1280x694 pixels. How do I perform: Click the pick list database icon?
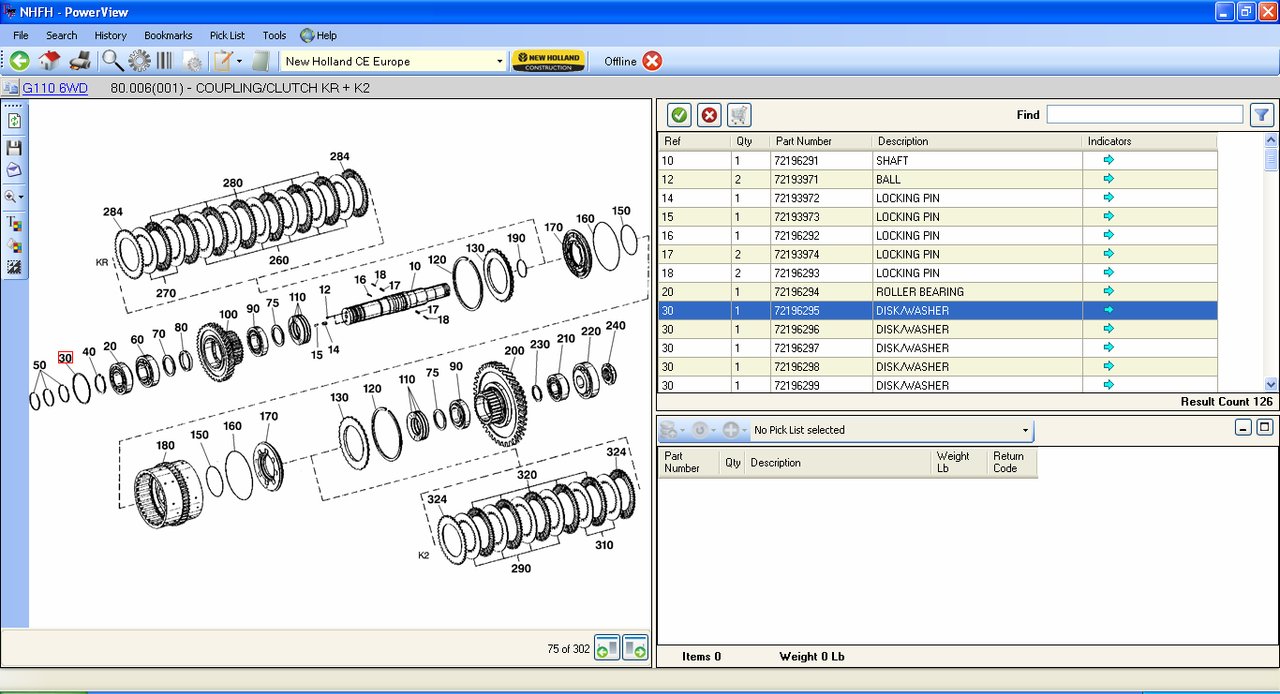tap(669, 430)
